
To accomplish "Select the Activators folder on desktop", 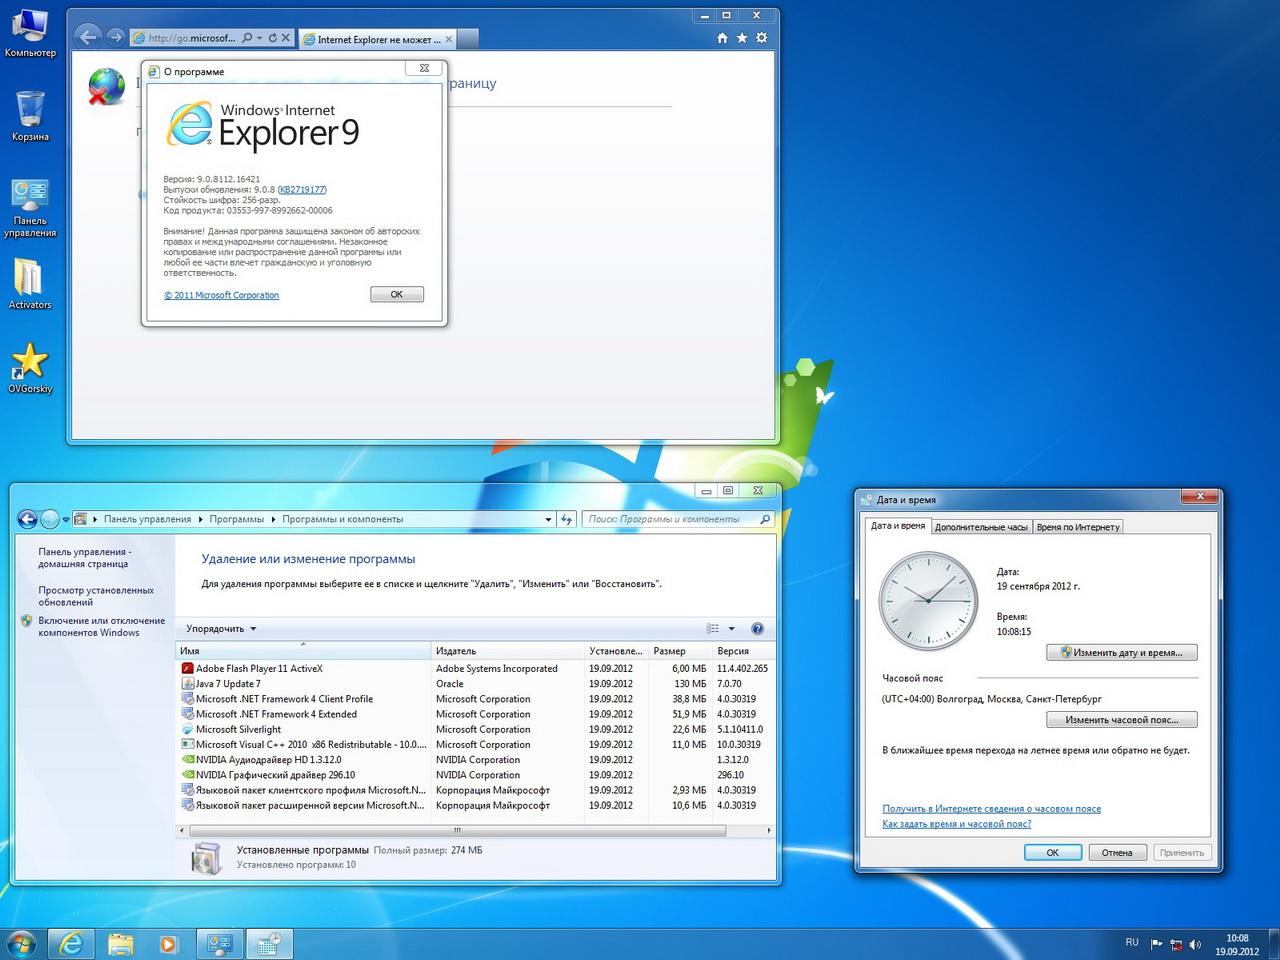I will click(30, 284).
